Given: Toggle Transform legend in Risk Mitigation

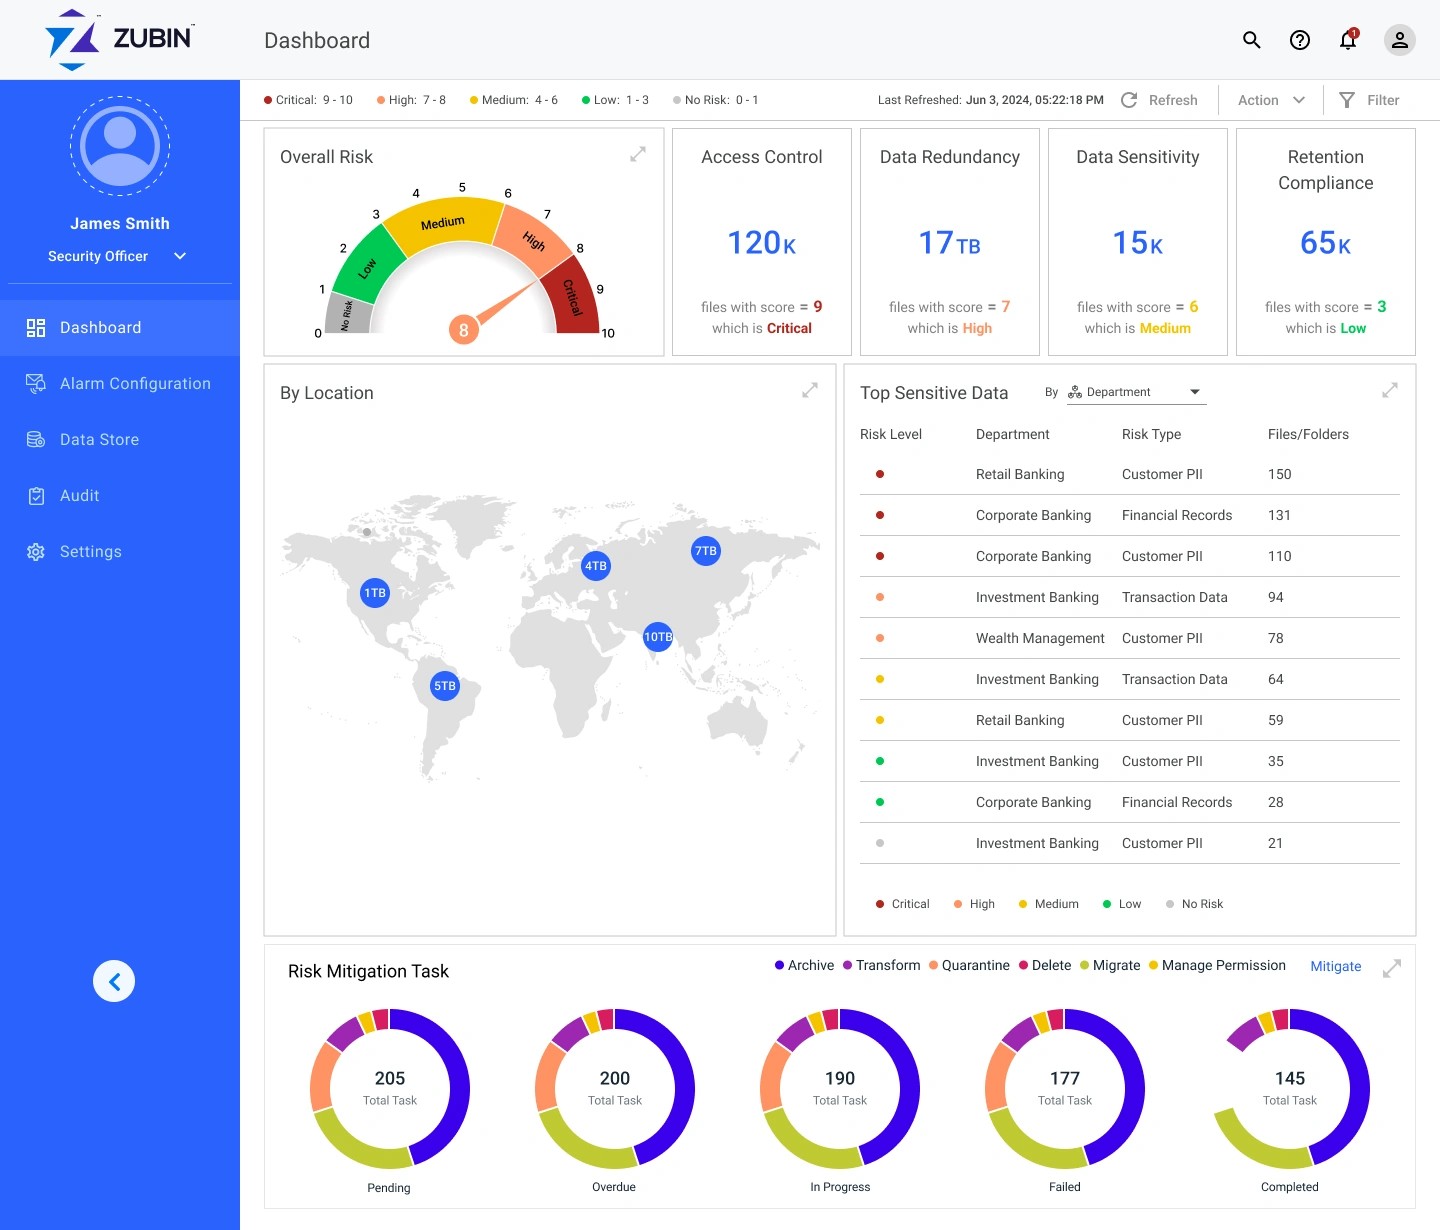Looking at the screenshot, I should tap(881, 965).
